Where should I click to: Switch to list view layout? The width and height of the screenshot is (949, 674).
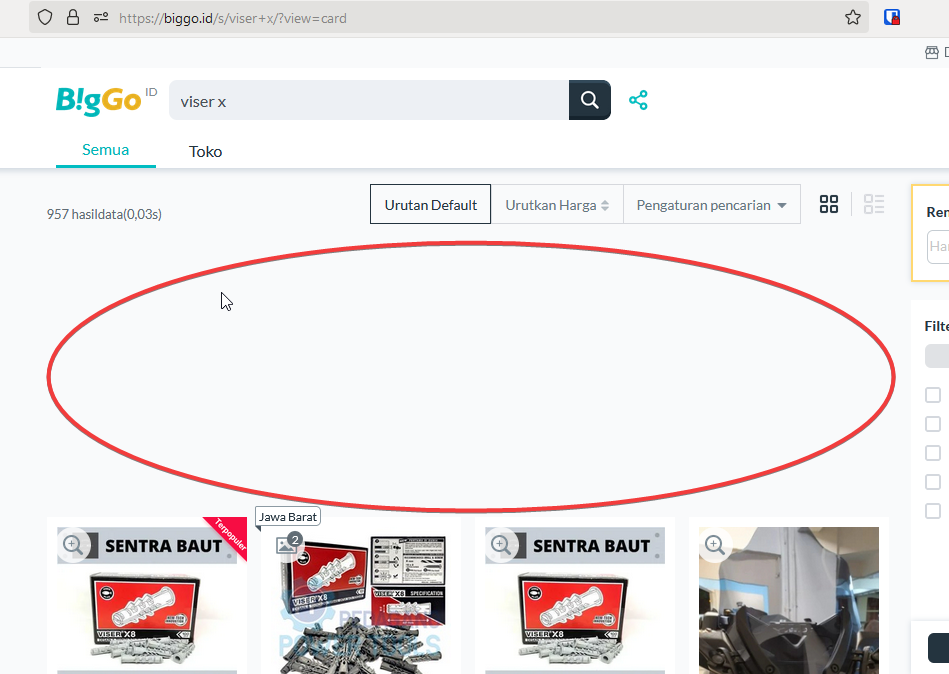click(x=873, y=204)
